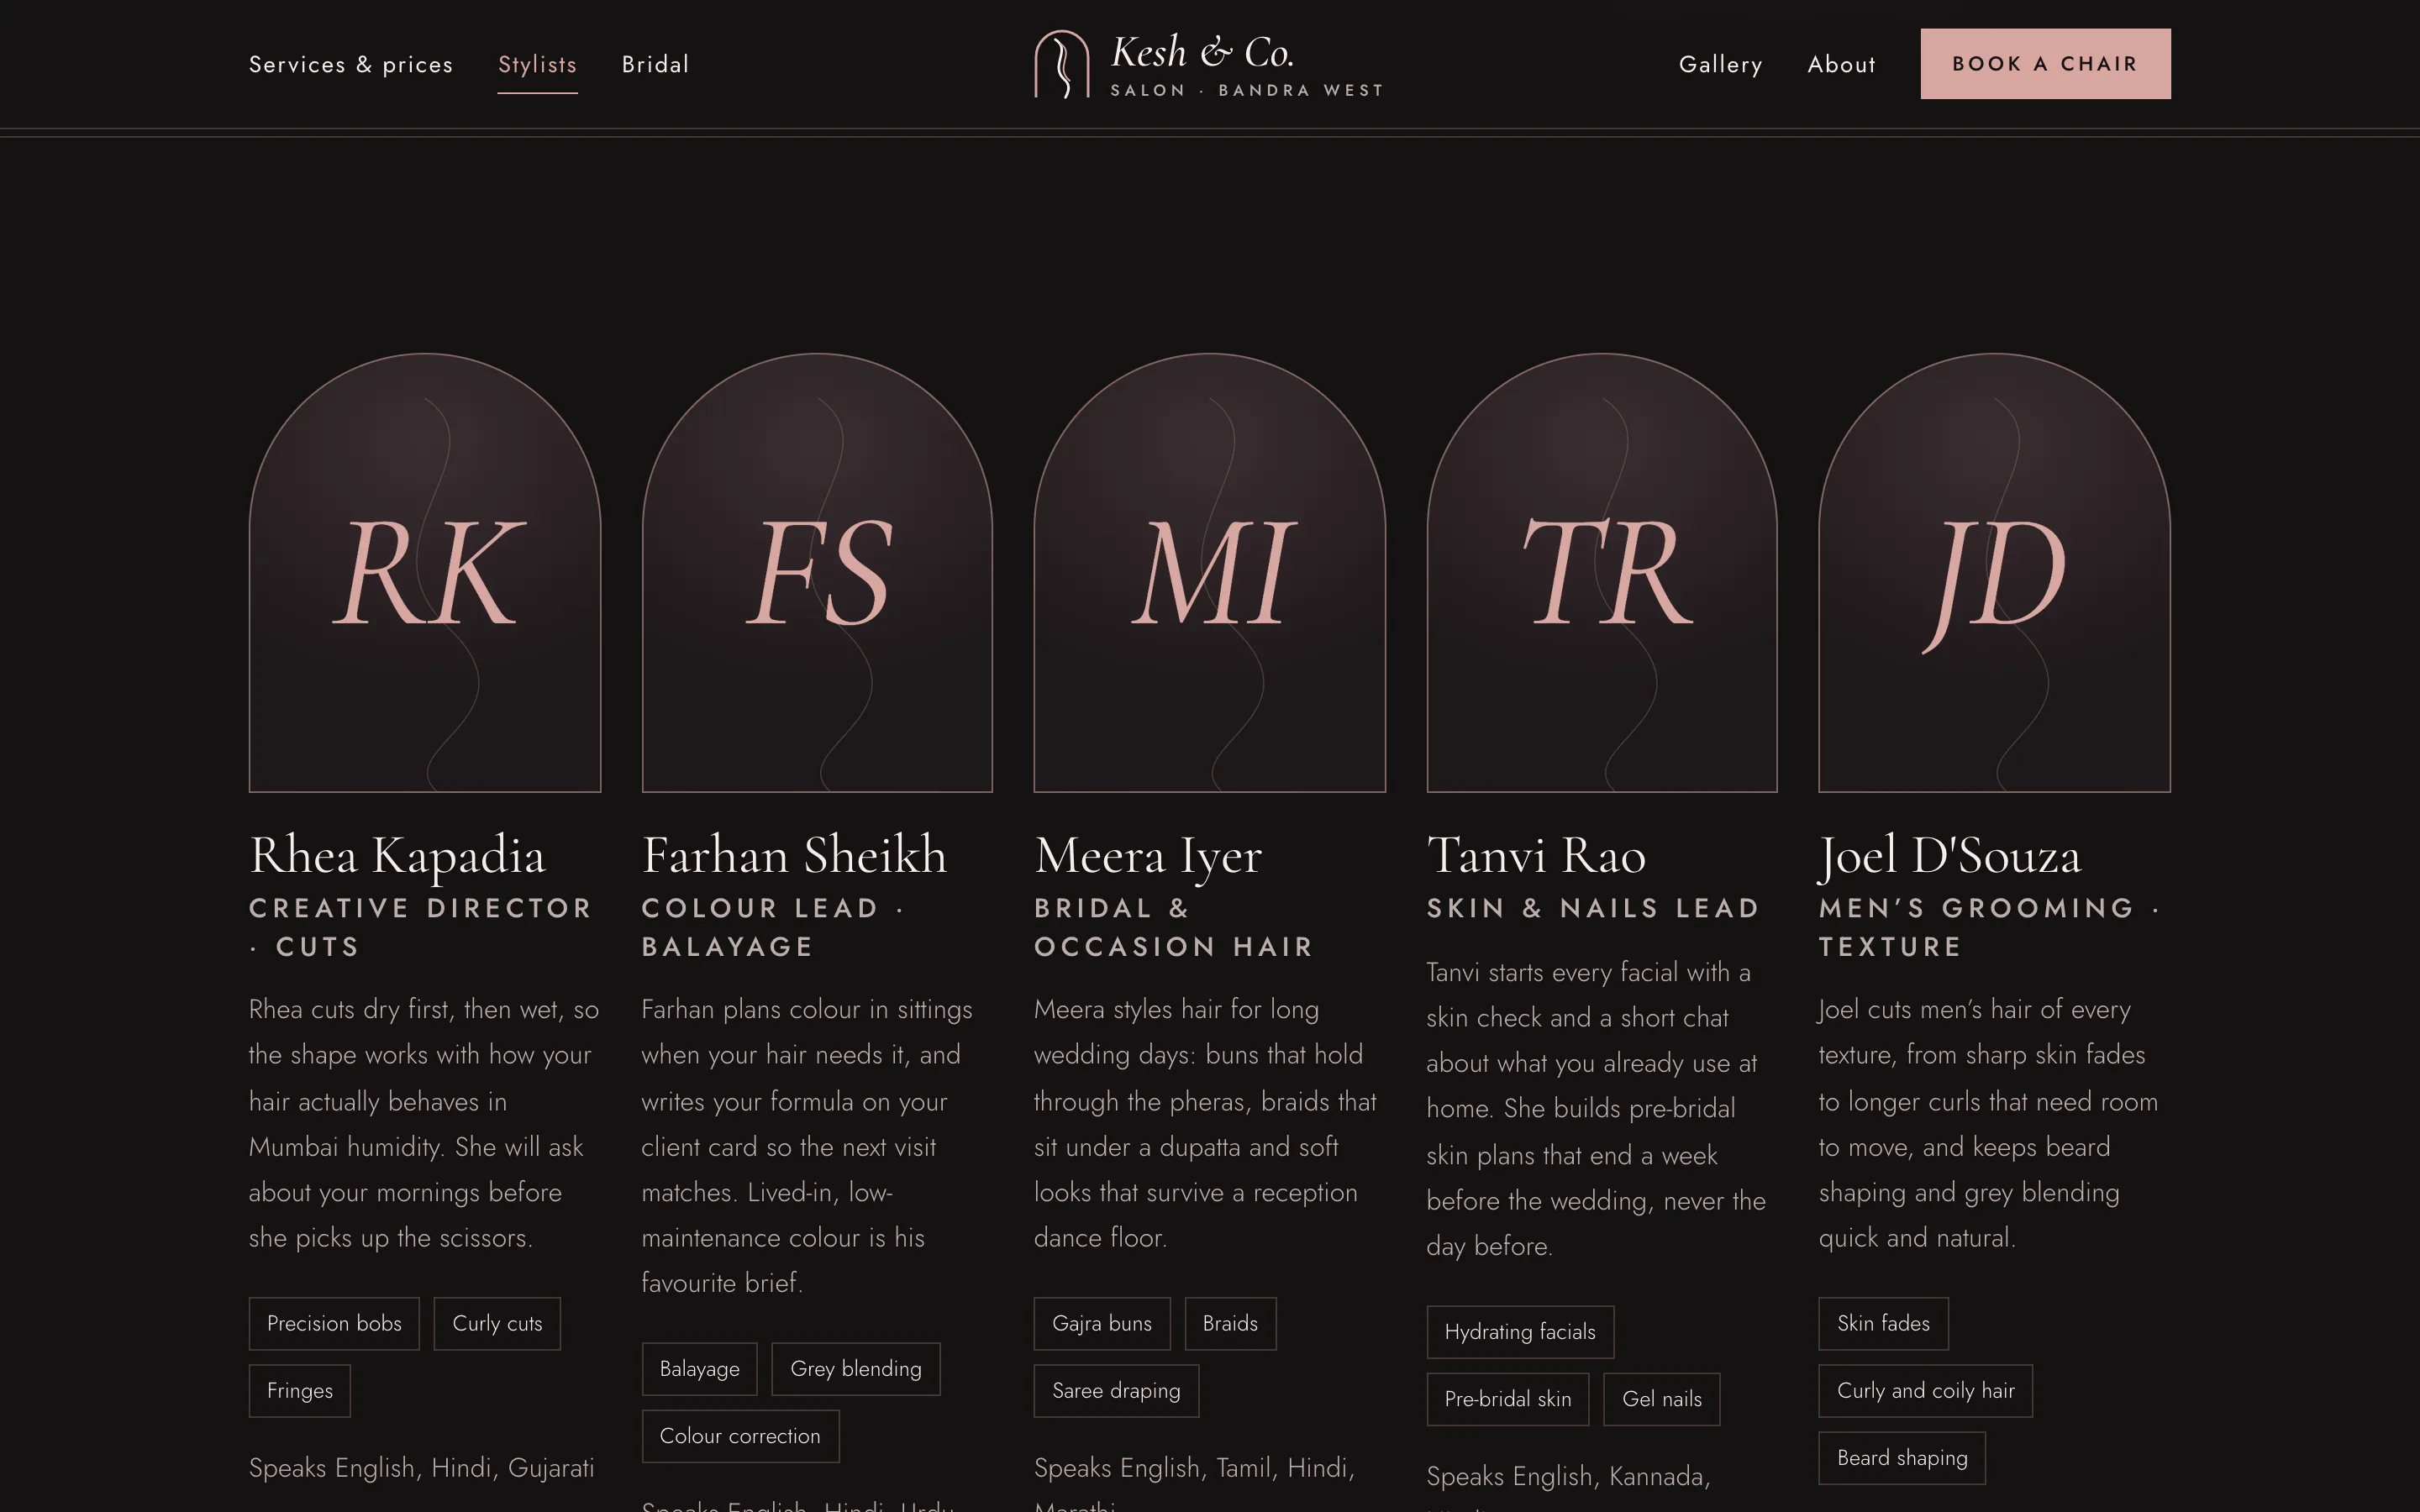Click the Meera Iyer name heading

(1148, 856)
